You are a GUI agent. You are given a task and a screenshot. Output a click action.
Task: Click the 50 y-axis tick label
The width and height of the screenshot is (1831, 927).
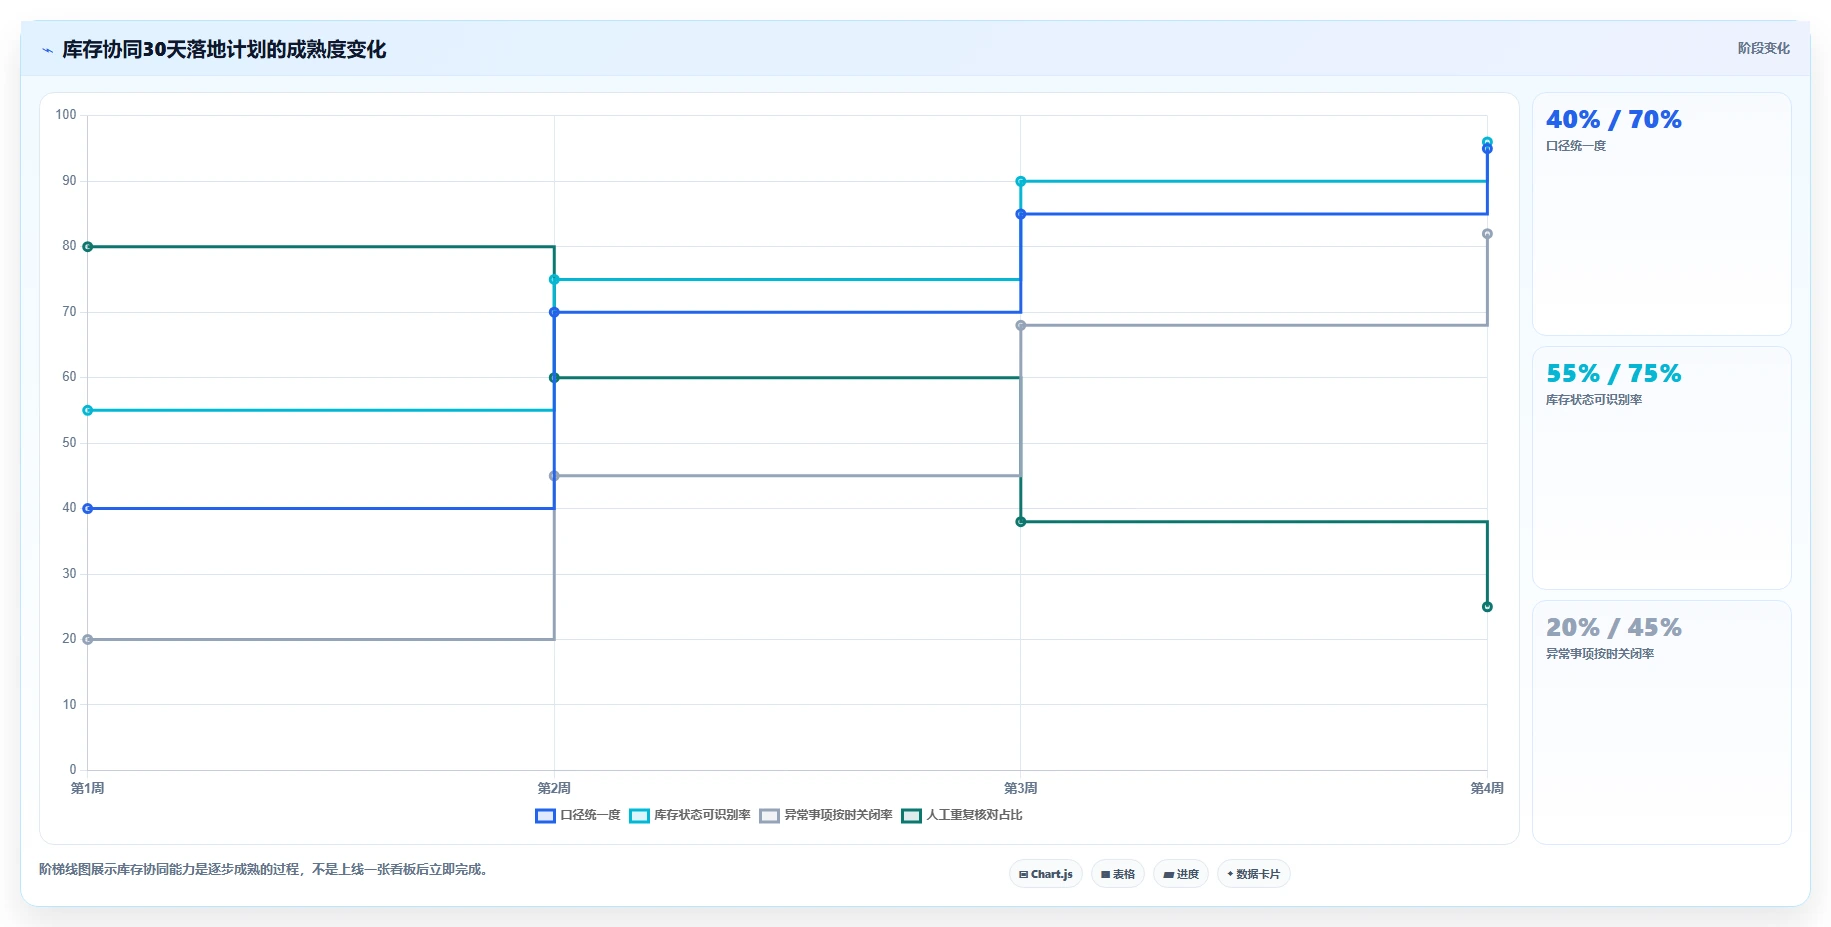coord(69,443)
